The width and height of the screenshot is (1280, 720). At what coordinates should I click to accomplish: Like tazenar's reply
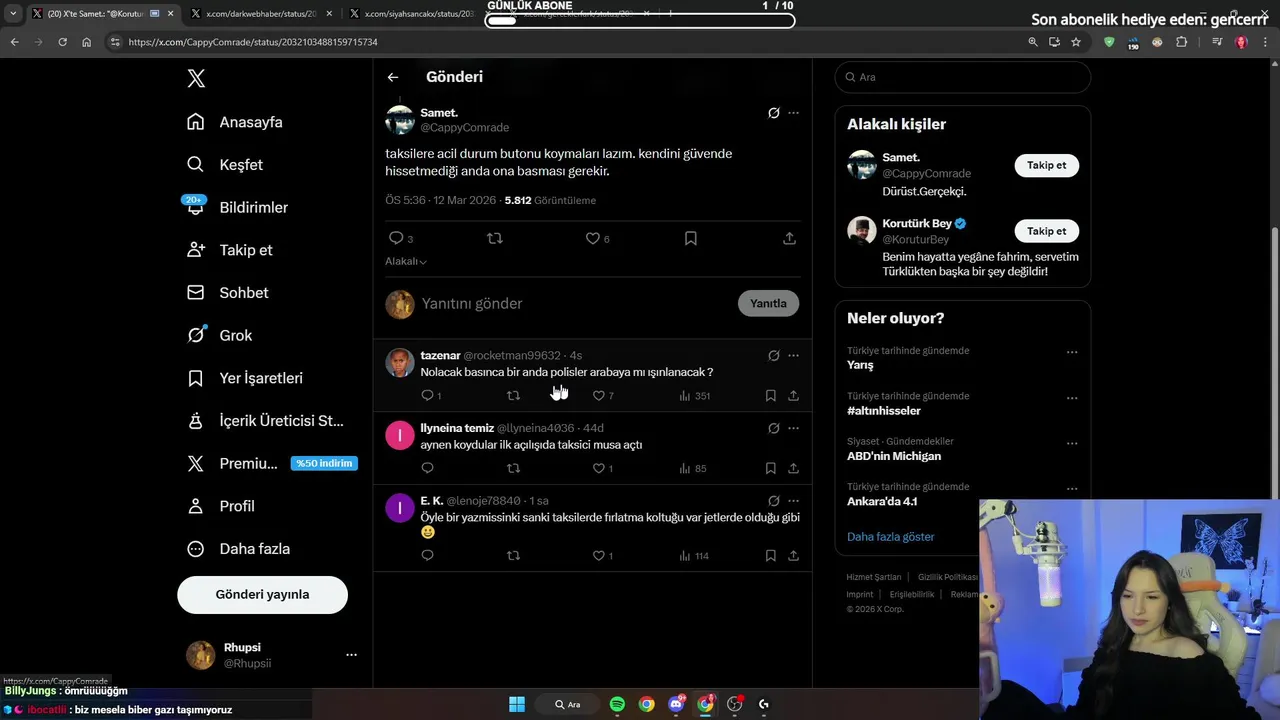(599, 396)
